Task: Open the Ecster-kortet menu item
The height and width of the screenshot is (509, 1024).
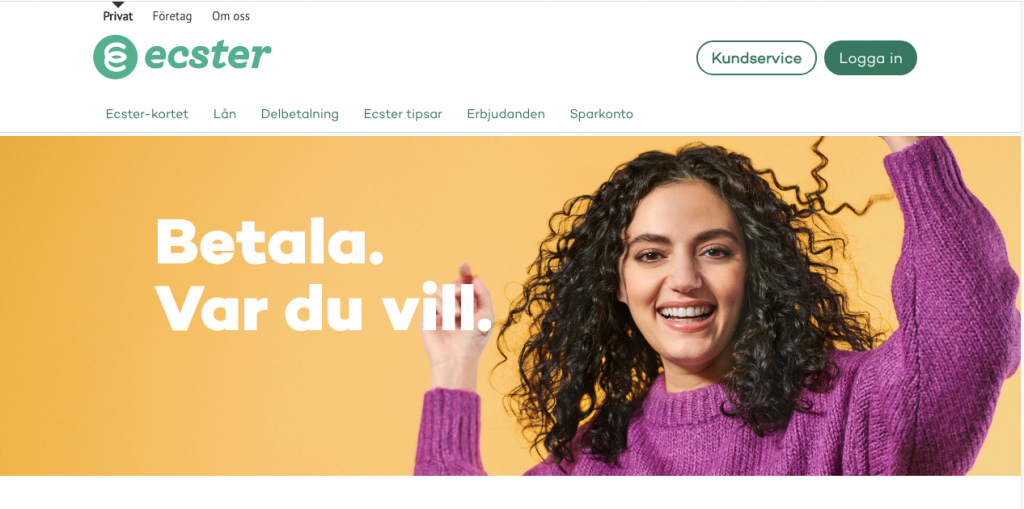Action: [x=147, y=114]
